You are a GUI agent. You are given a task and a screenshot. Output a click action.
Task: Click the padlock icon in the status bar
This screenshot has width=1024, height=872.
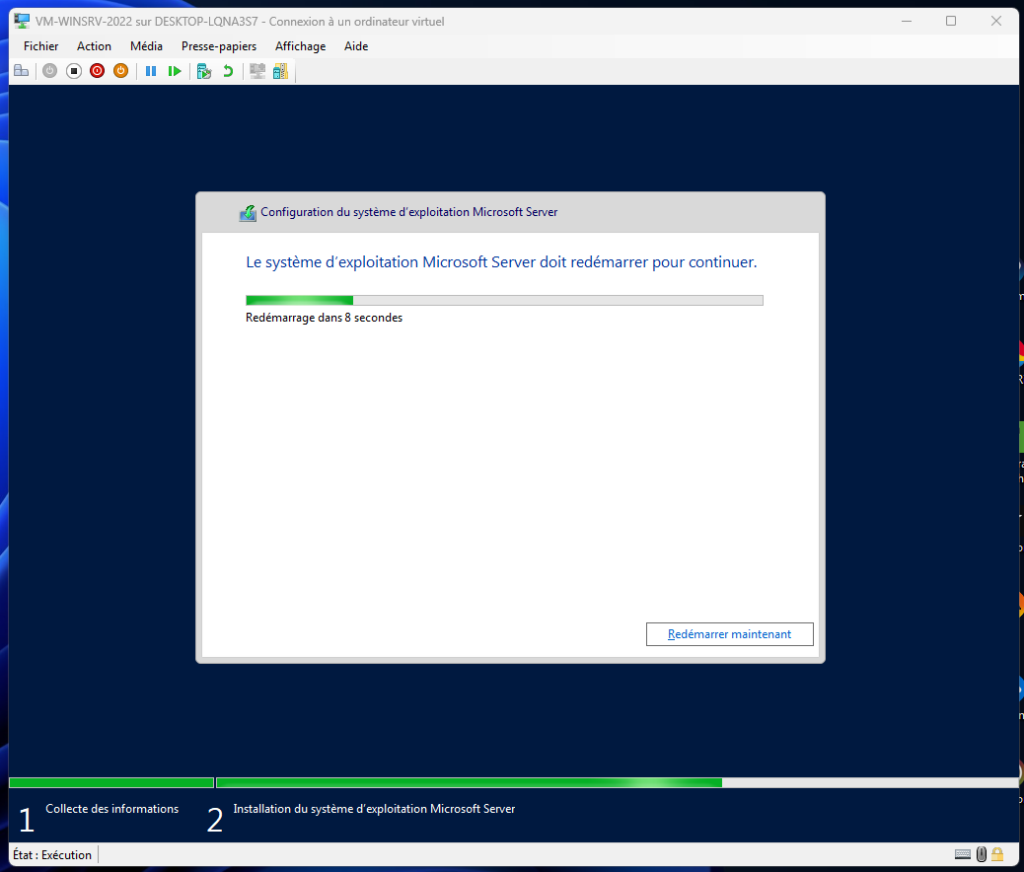point(997,854)
